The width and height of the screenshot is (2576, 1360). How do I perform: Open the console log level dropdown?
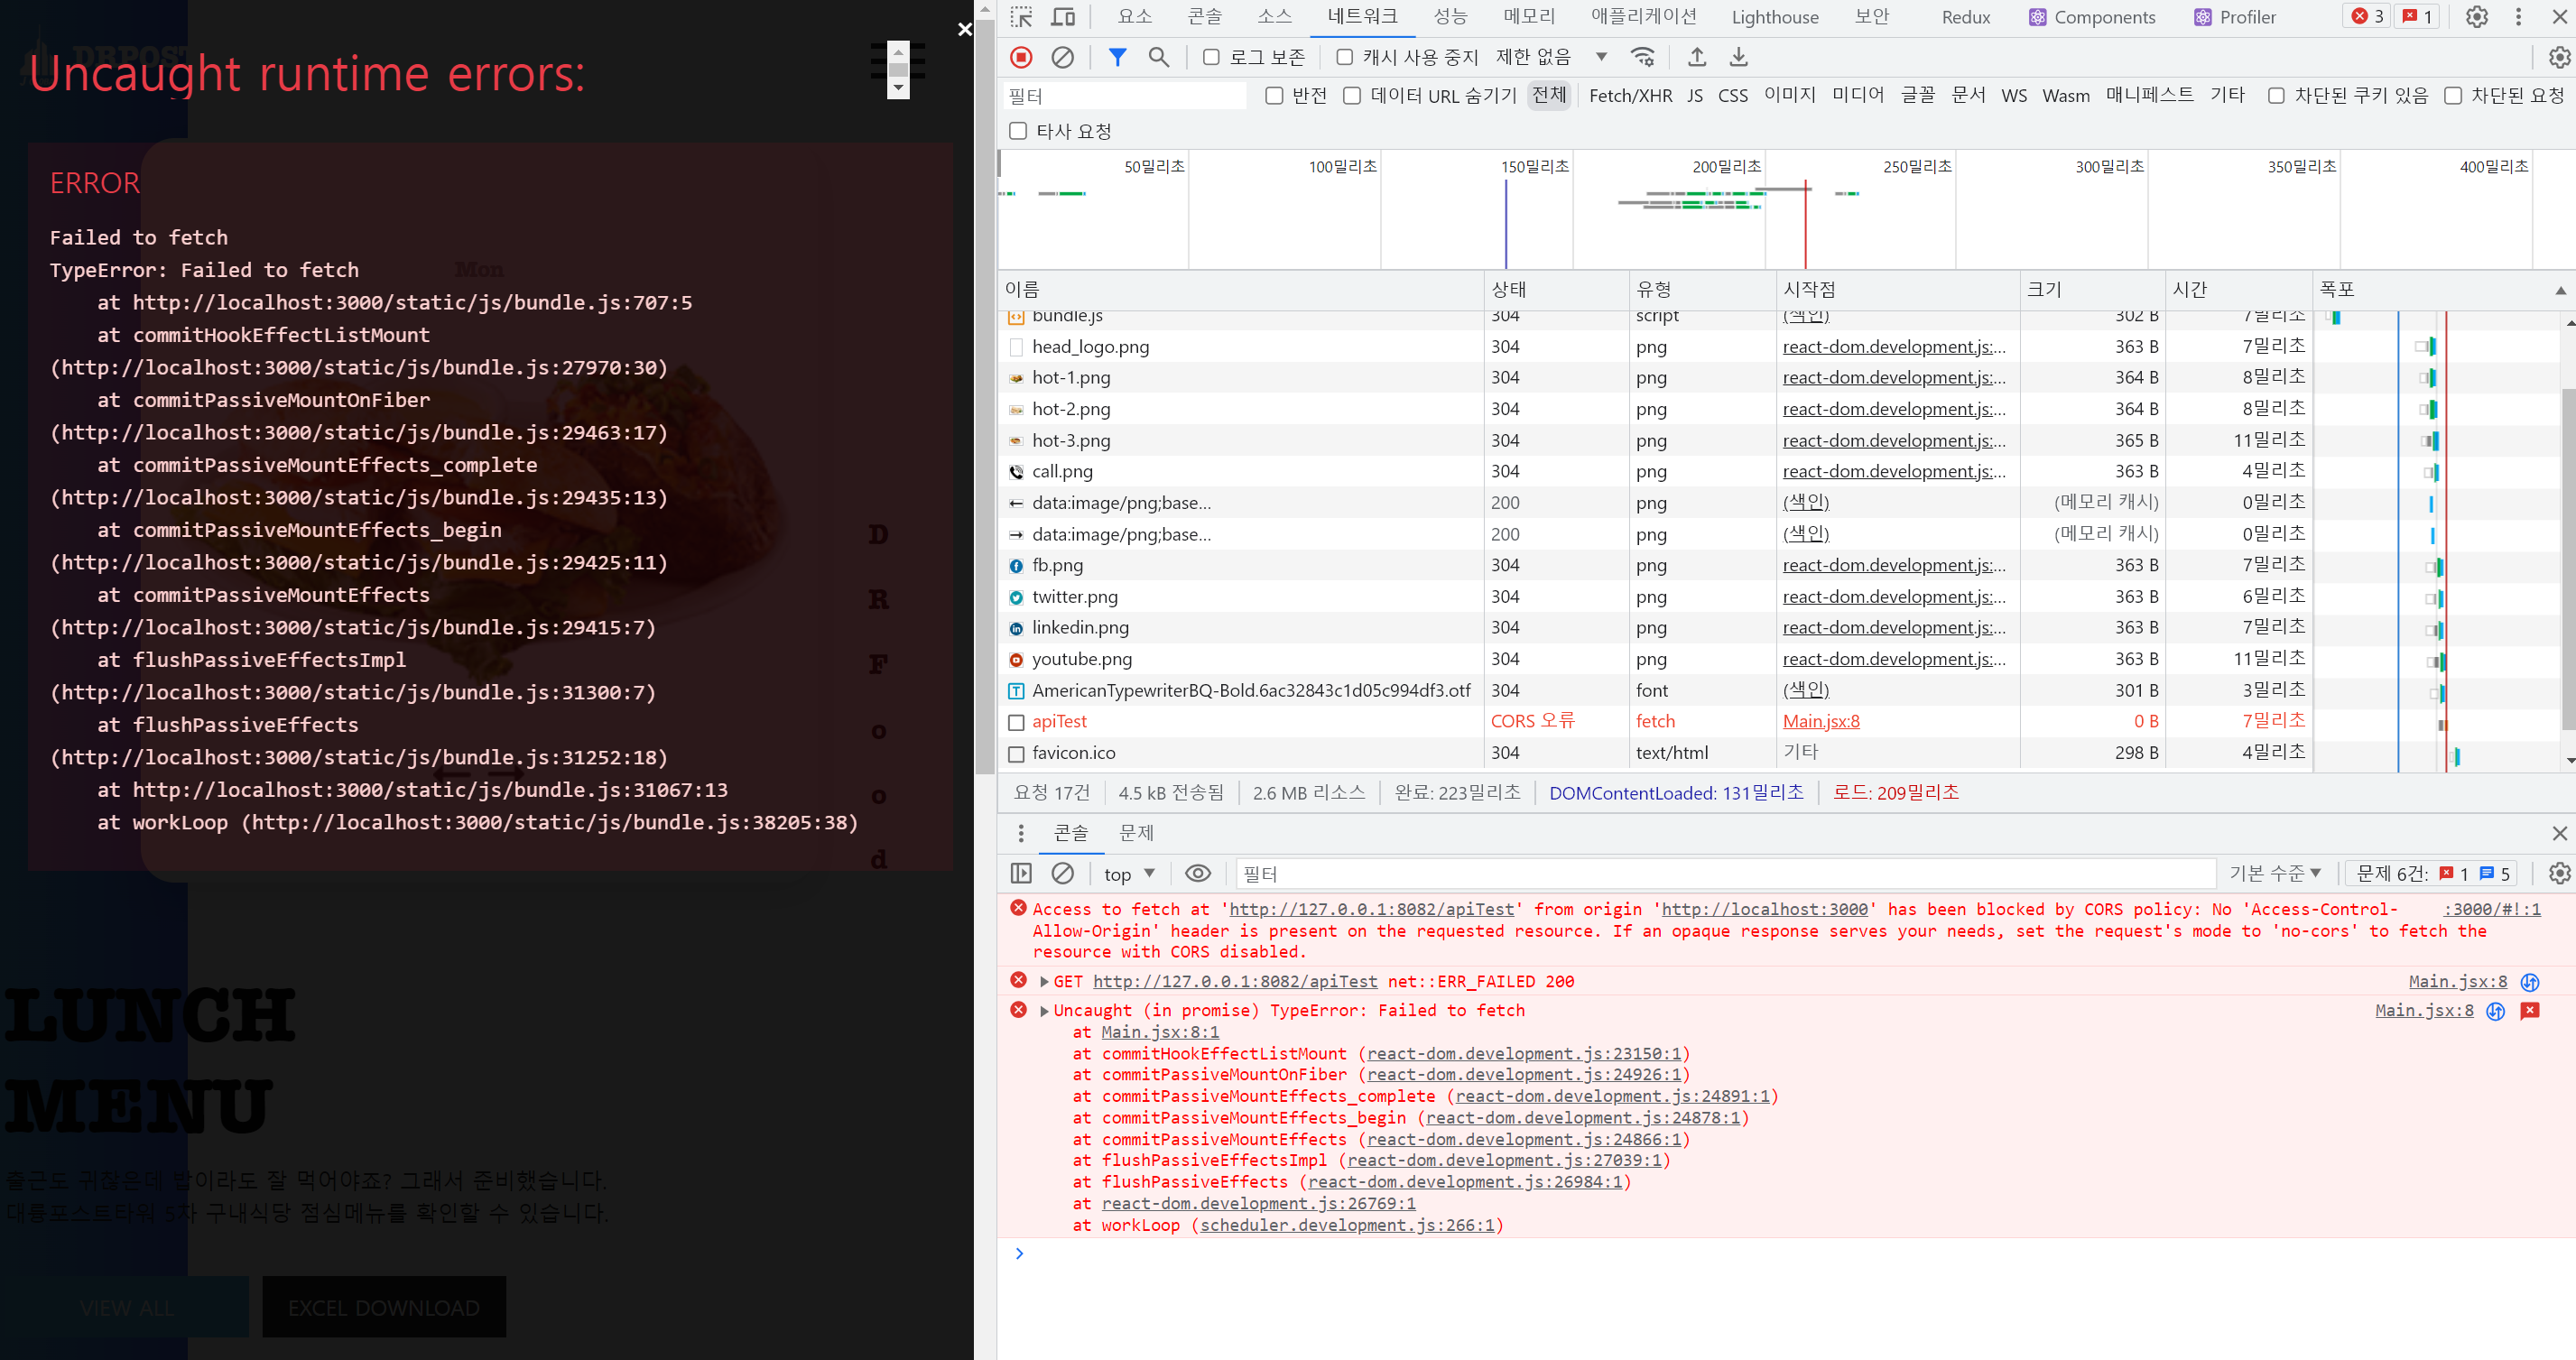pos(2275,874)
